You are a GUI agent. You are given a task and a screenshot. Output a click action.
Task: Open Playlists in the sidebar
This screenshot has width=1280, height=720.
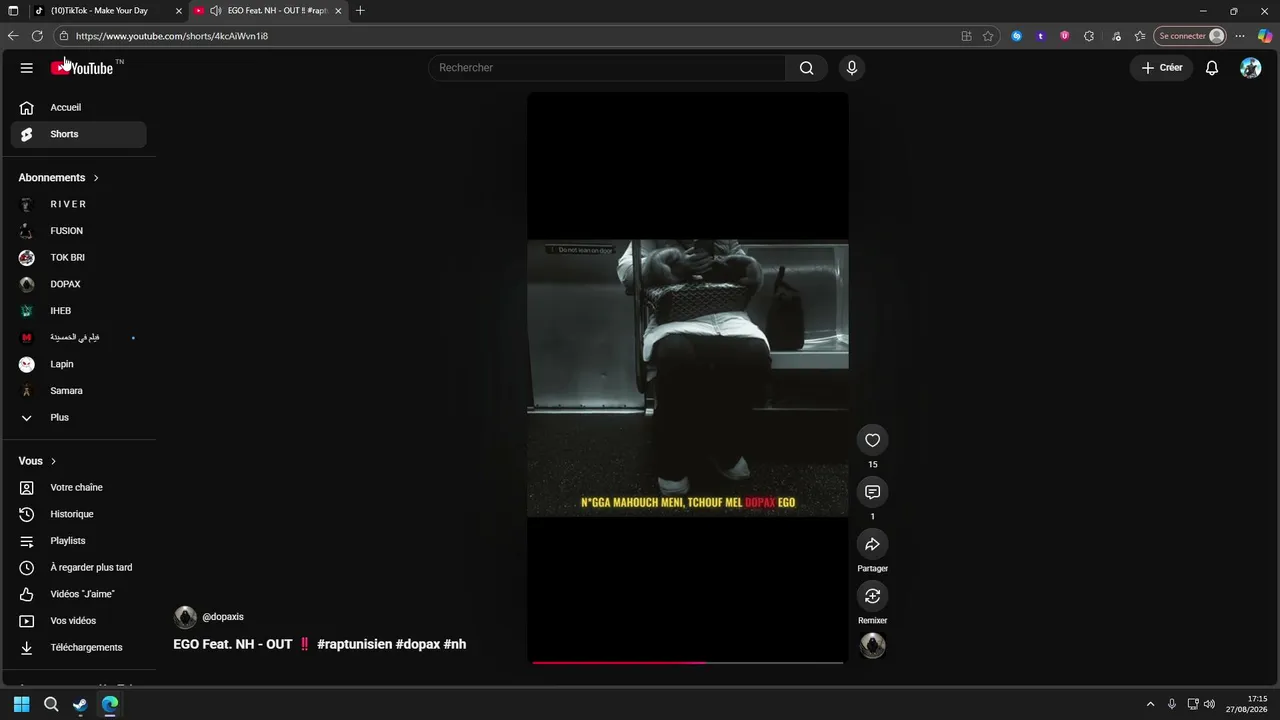pos(78,541)
